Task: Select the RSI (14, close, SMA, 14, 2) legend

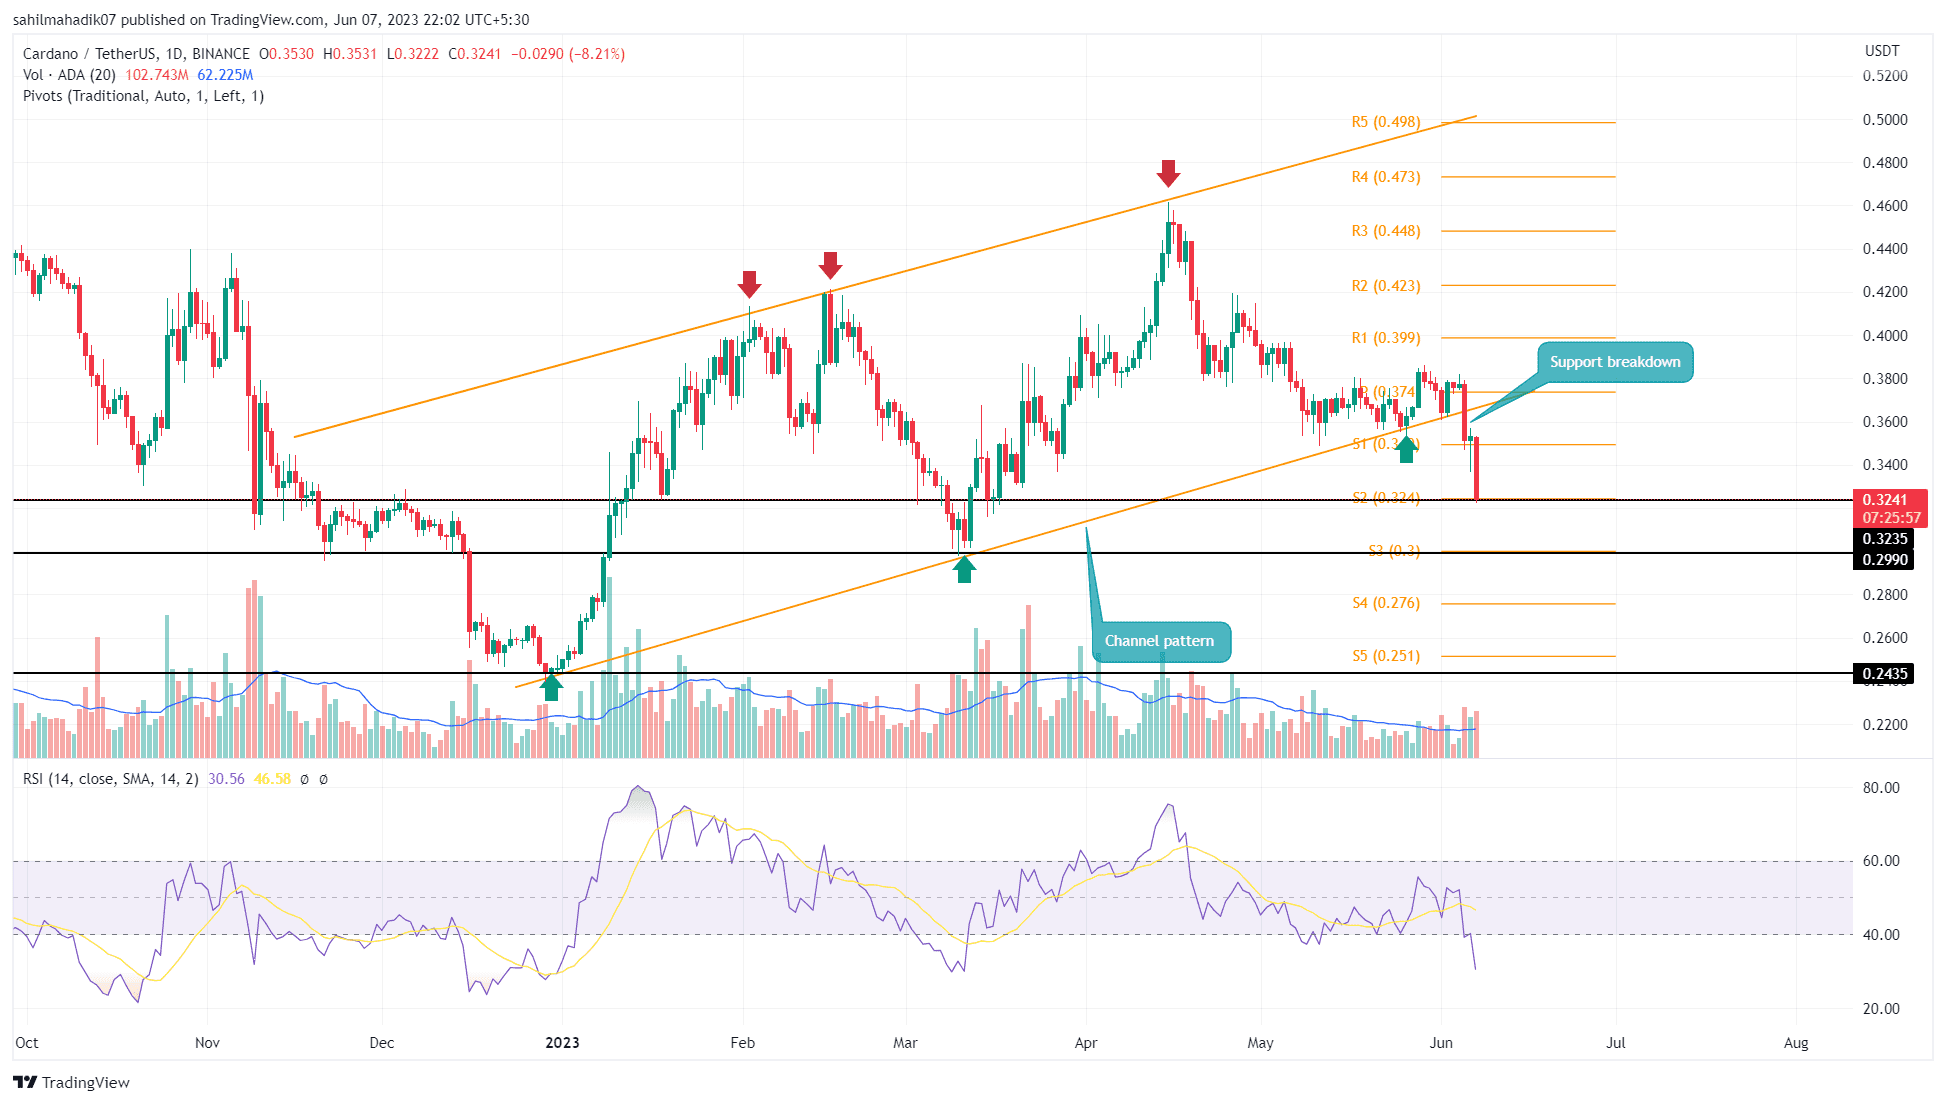Action: (111, 779)
